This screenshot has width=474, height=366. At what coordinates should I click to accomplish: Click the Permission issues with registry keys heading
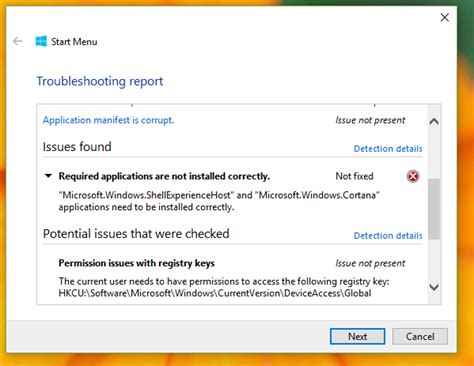pyautogui.click(x=136, y=263)
